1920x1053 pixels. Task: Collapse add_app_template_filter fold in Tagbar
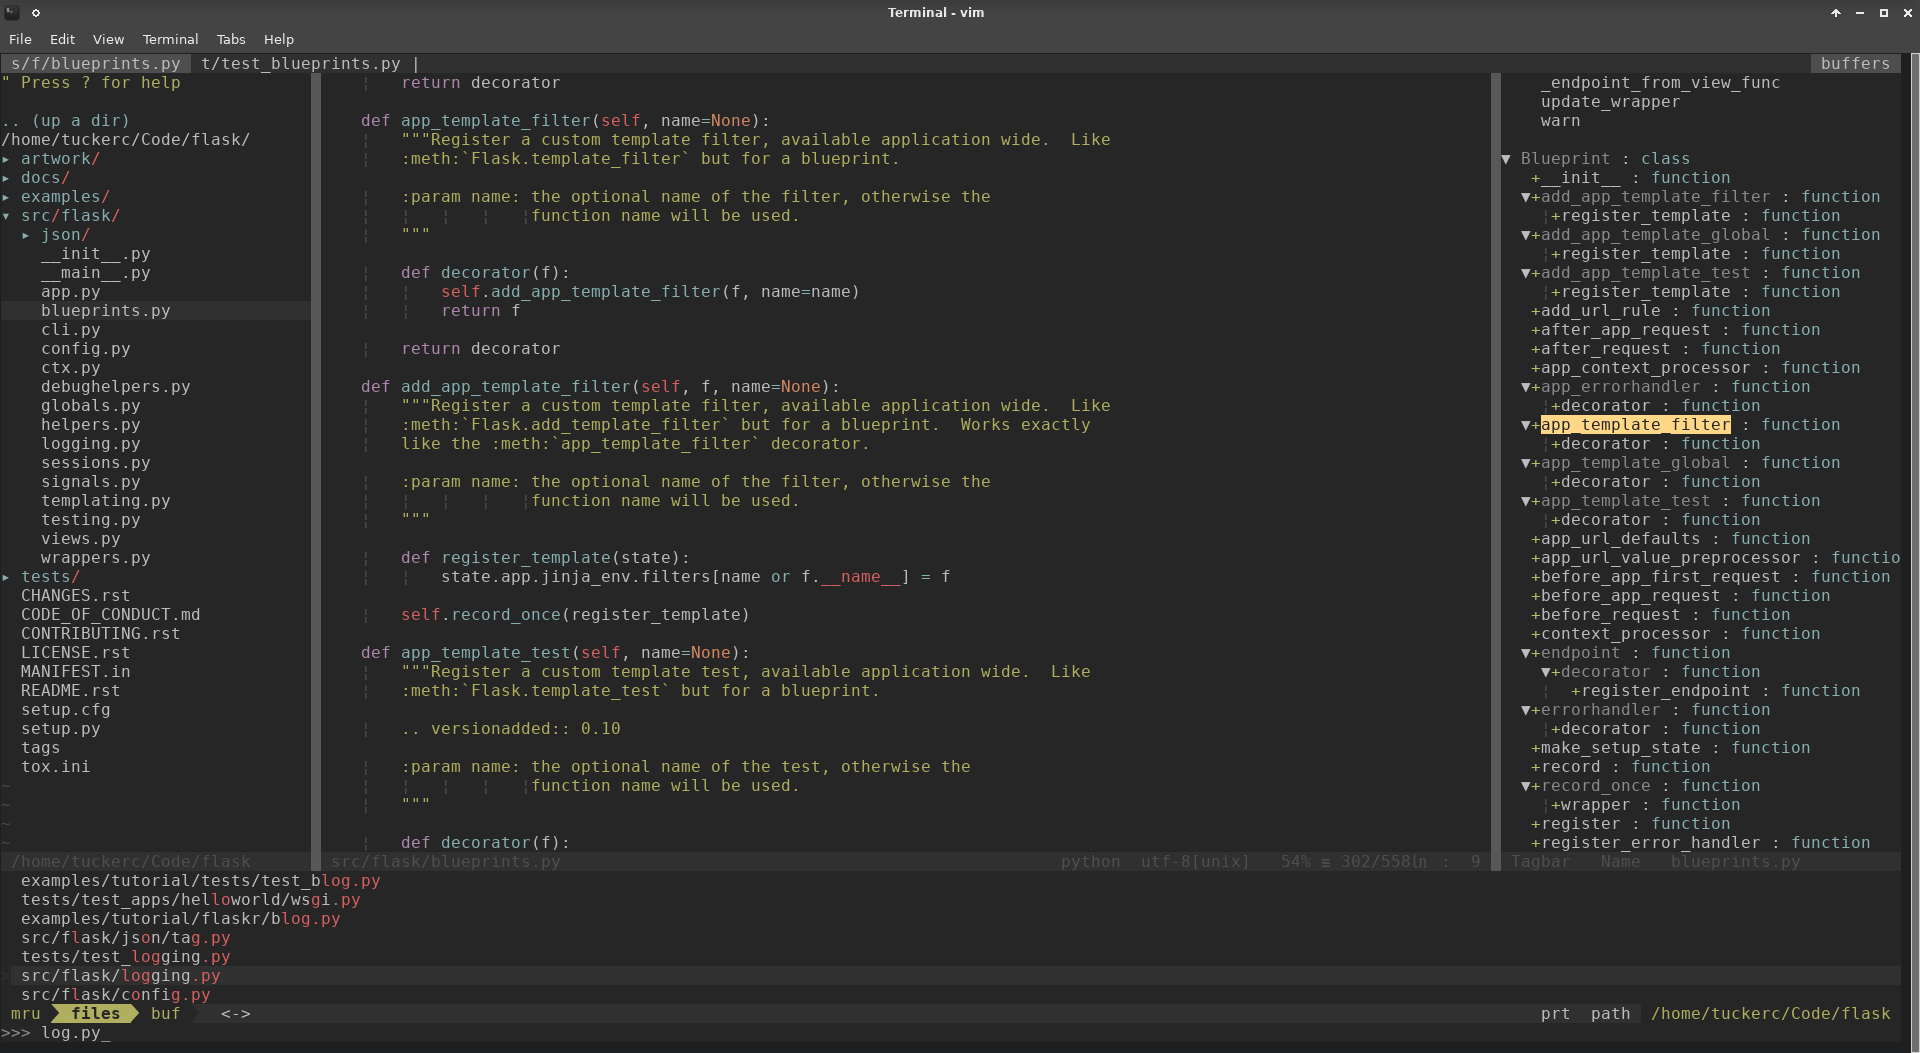point(1526,197)
